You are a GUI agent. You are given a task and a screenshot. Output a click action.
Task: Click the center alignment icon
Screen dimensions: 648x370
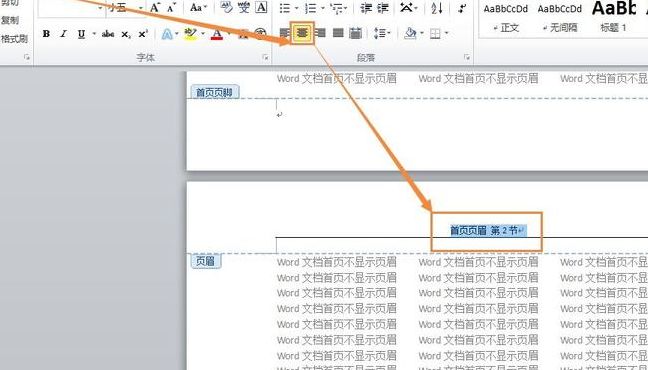[303, 33]
